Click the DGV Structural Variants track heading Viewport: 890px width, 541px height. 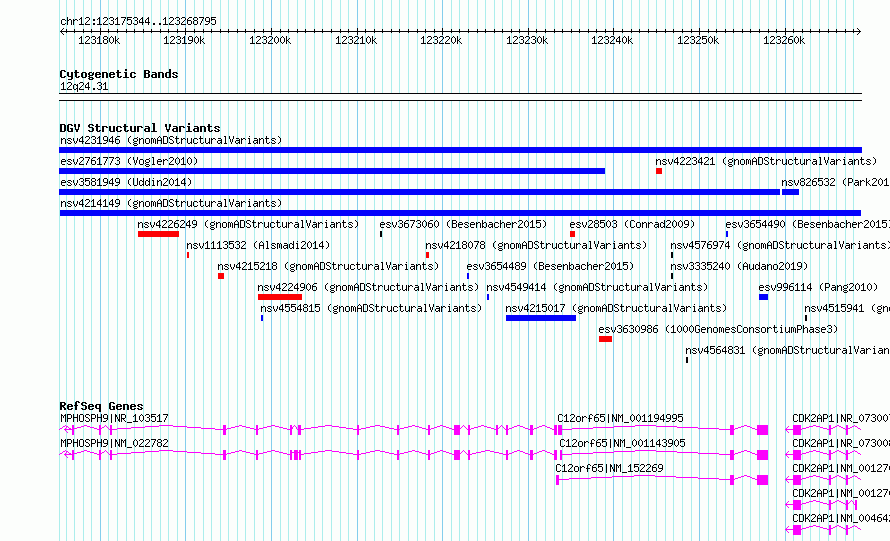point(140,128)
